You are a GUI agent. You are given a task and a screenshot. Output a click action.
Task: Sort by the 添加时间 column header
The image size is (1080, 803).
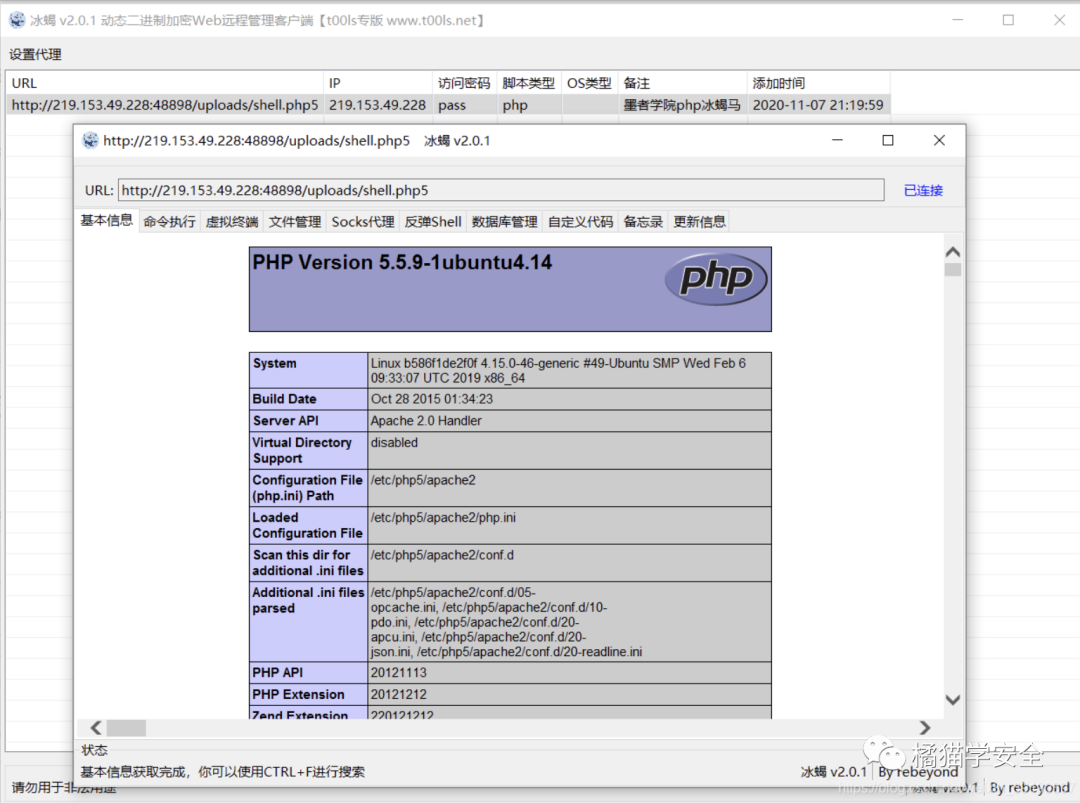(x=818, y=83)
